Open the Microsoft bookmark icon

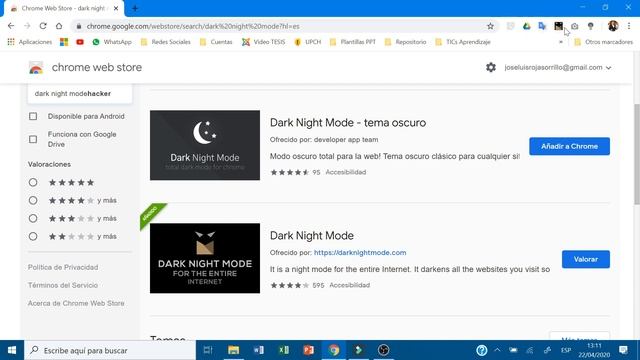coord(64,42)
